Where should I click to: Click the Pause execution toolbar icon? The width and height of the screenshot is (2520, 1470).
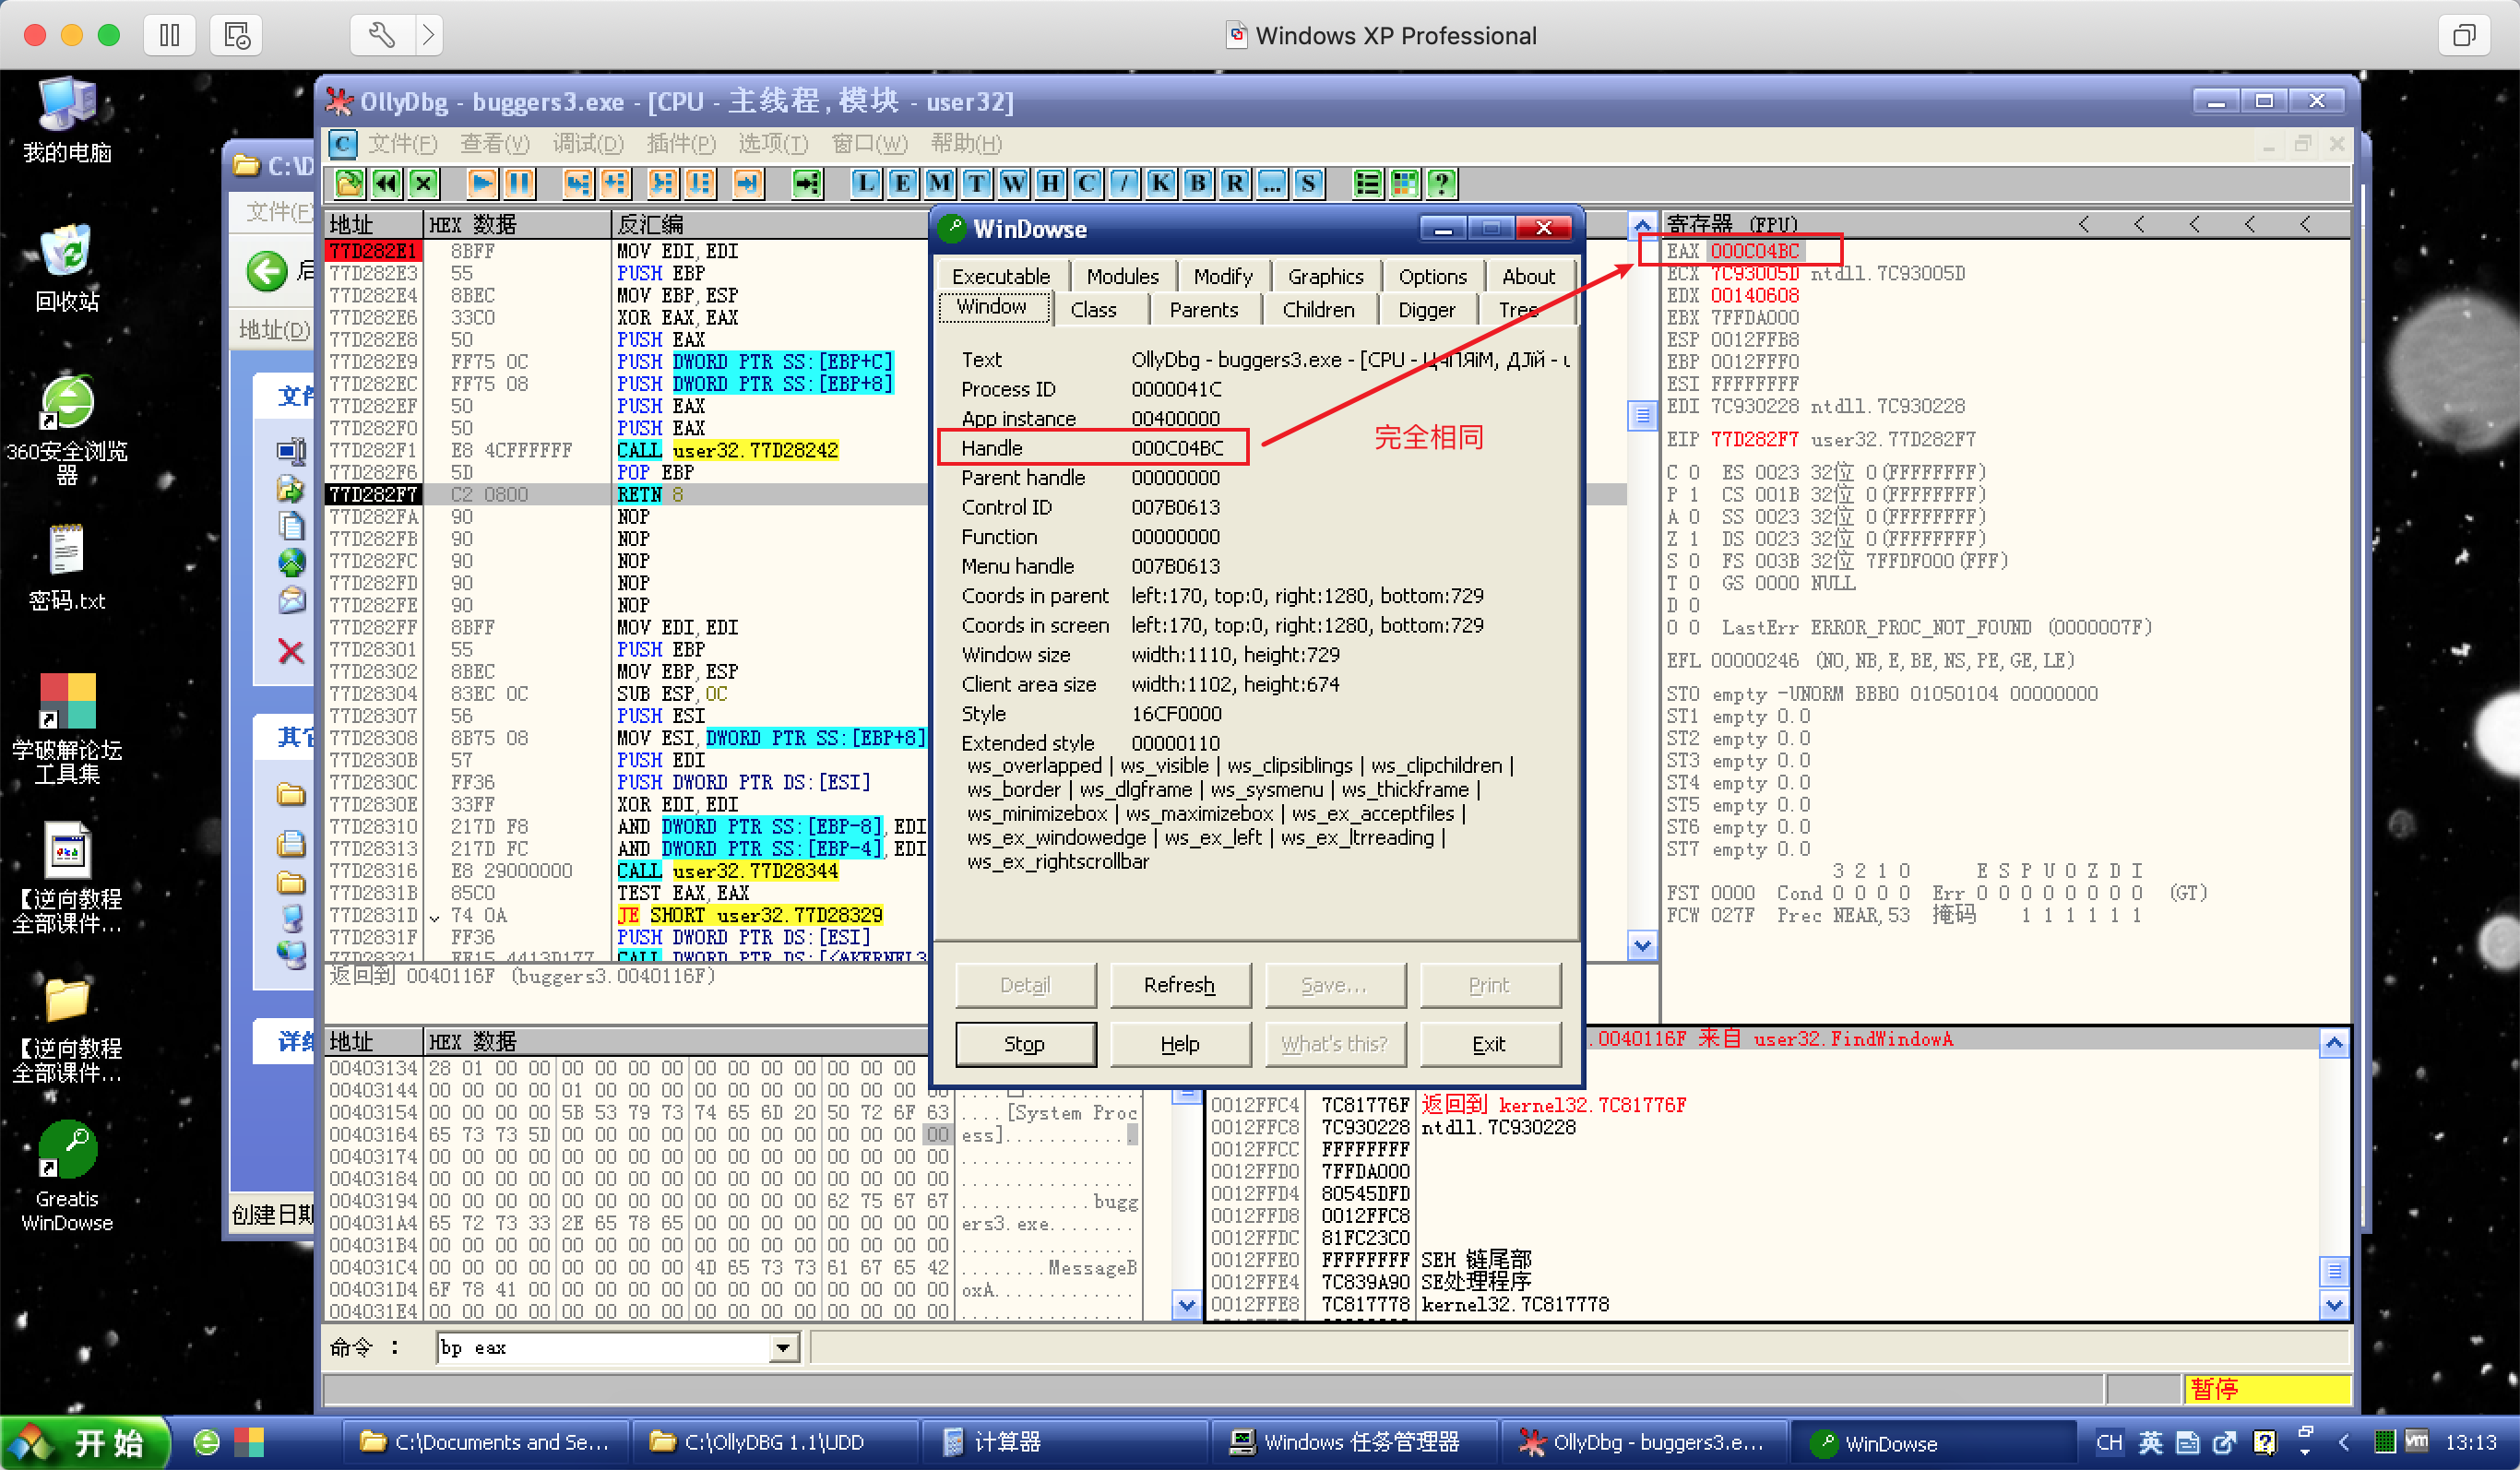519,183
